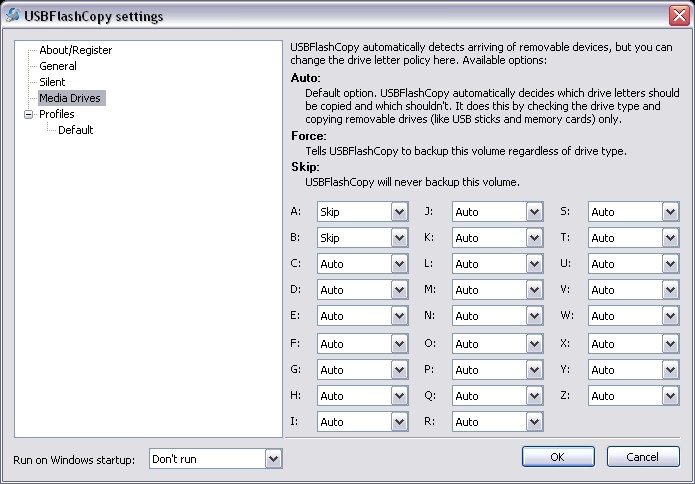Expand the drive X: policy dropdown
The image size is (695, 484).
coord(634,343)
